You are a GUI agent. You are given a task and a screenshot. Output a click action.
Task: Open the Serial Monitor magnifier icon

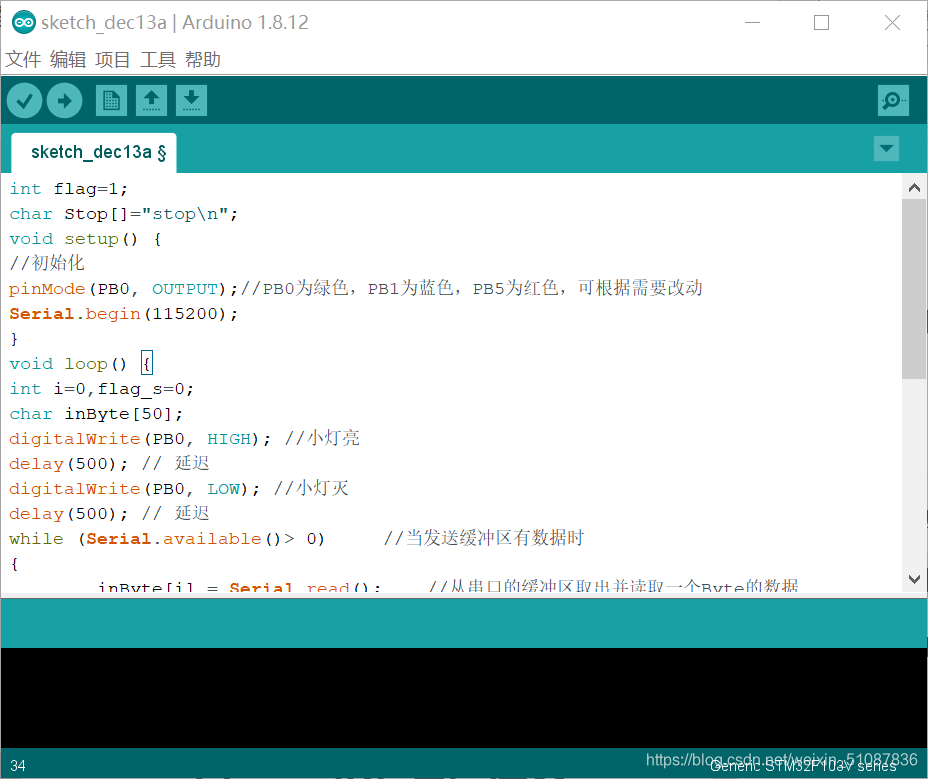click(x=893, y=100)
